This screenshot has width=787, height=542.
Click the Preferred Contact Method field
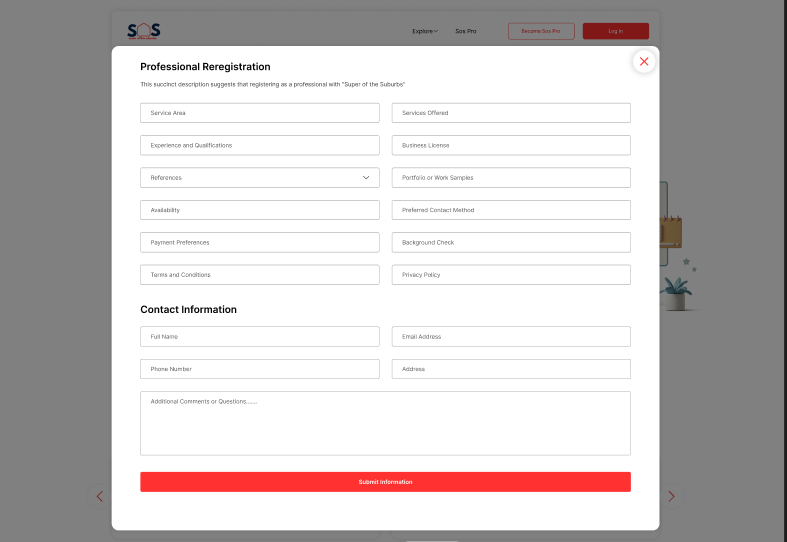point(511,210)
